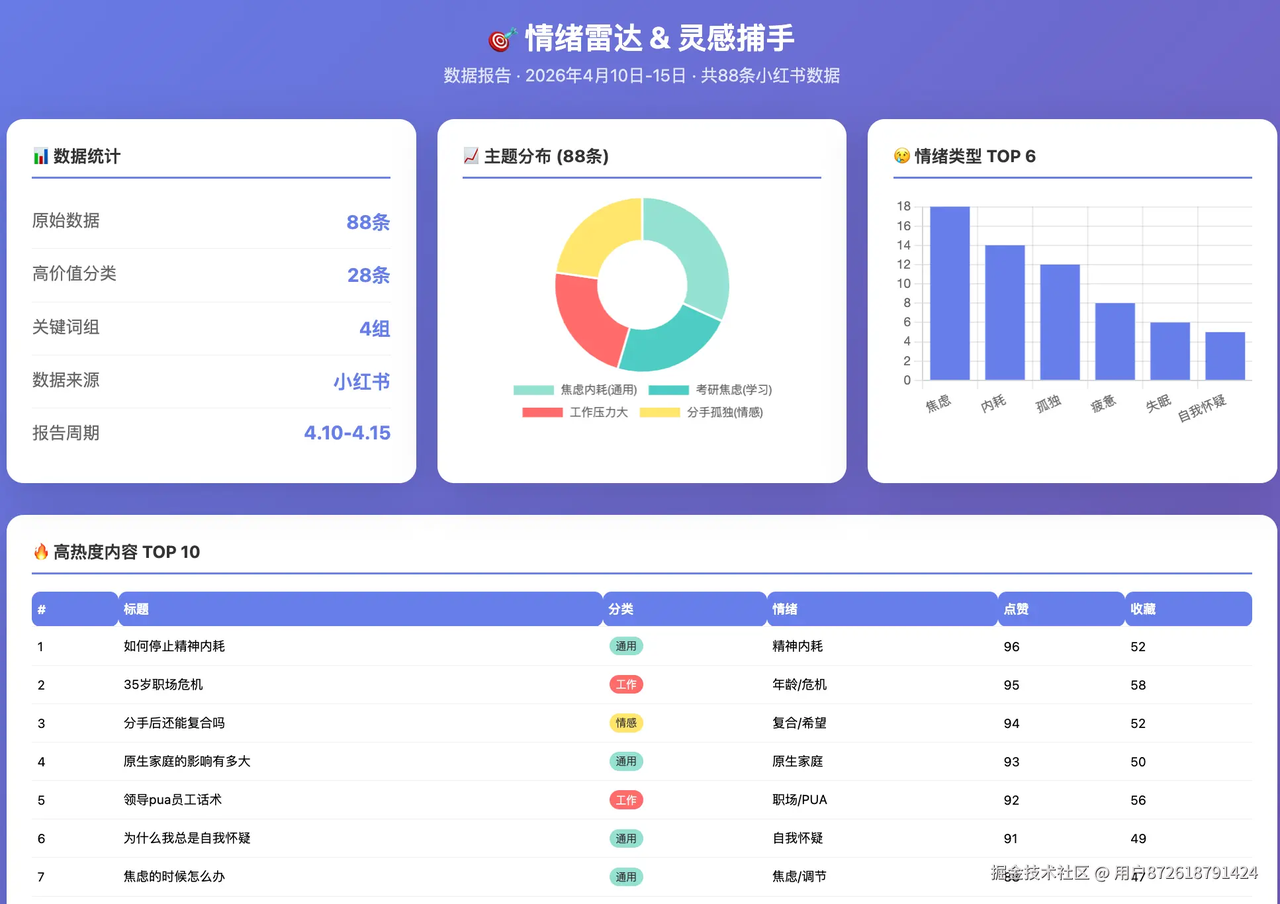Click the report subtitle with date range
The image size is (1280, 904).
click(642, 76)
